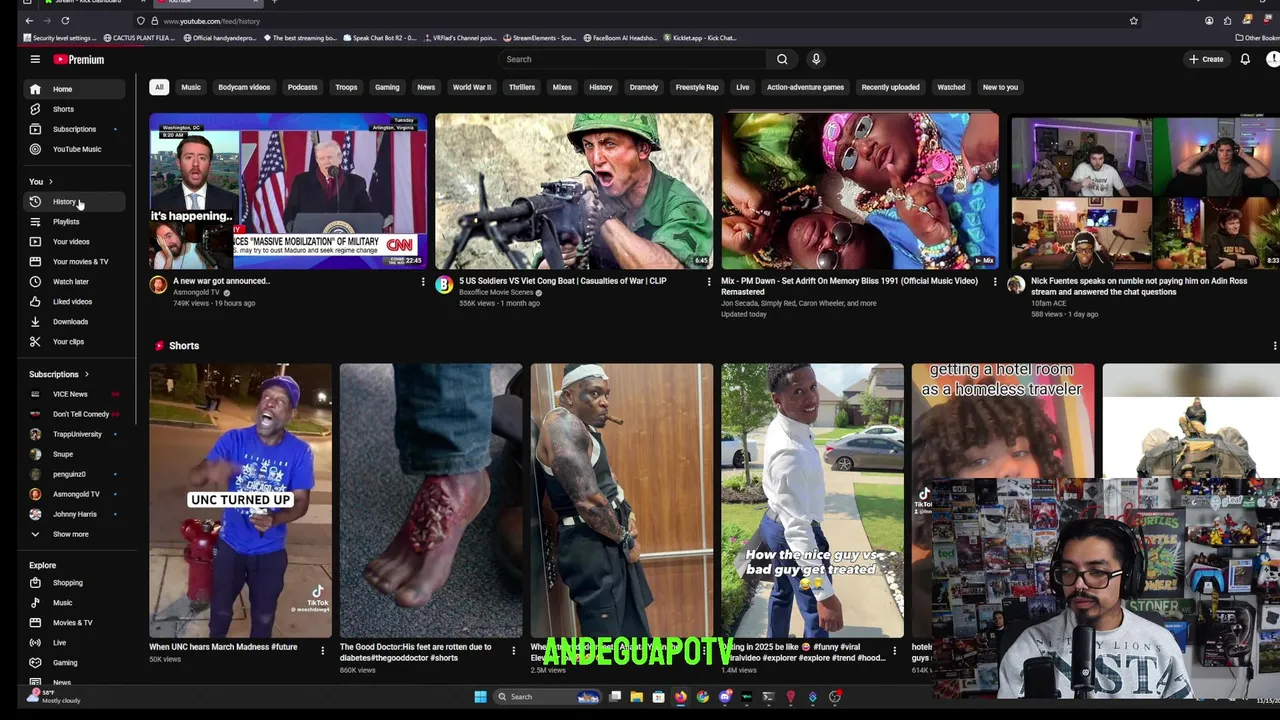Open StreamElements bookmark in bookmarks bar
The image size is (1280, 720).
[x=540, y=38]
